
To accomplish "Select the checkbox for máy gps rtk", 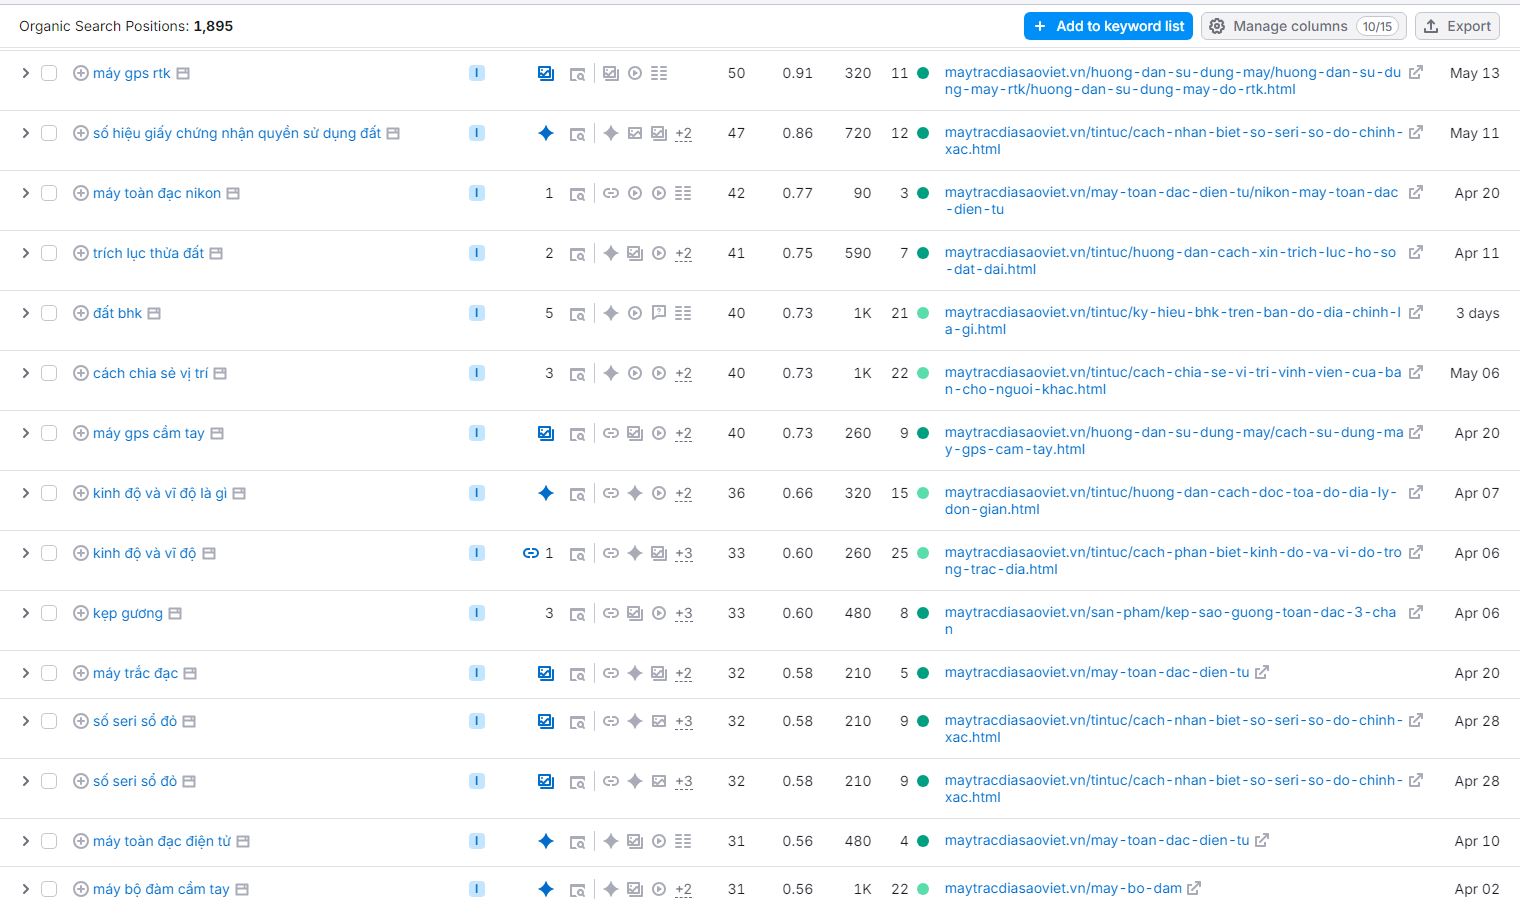I will 49,73.
